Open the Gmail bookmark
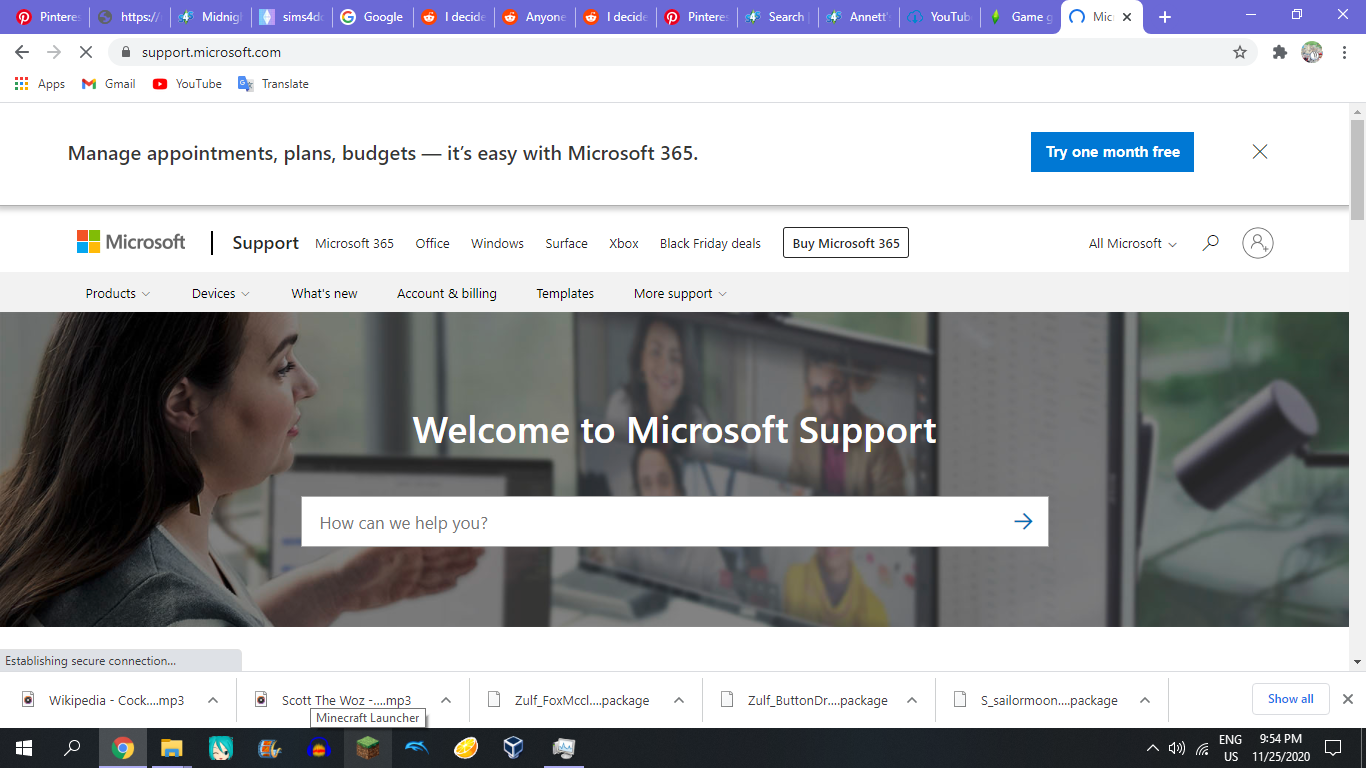Image resolution: width=1366 pixels, height=768 pixels. click(108, 84)
